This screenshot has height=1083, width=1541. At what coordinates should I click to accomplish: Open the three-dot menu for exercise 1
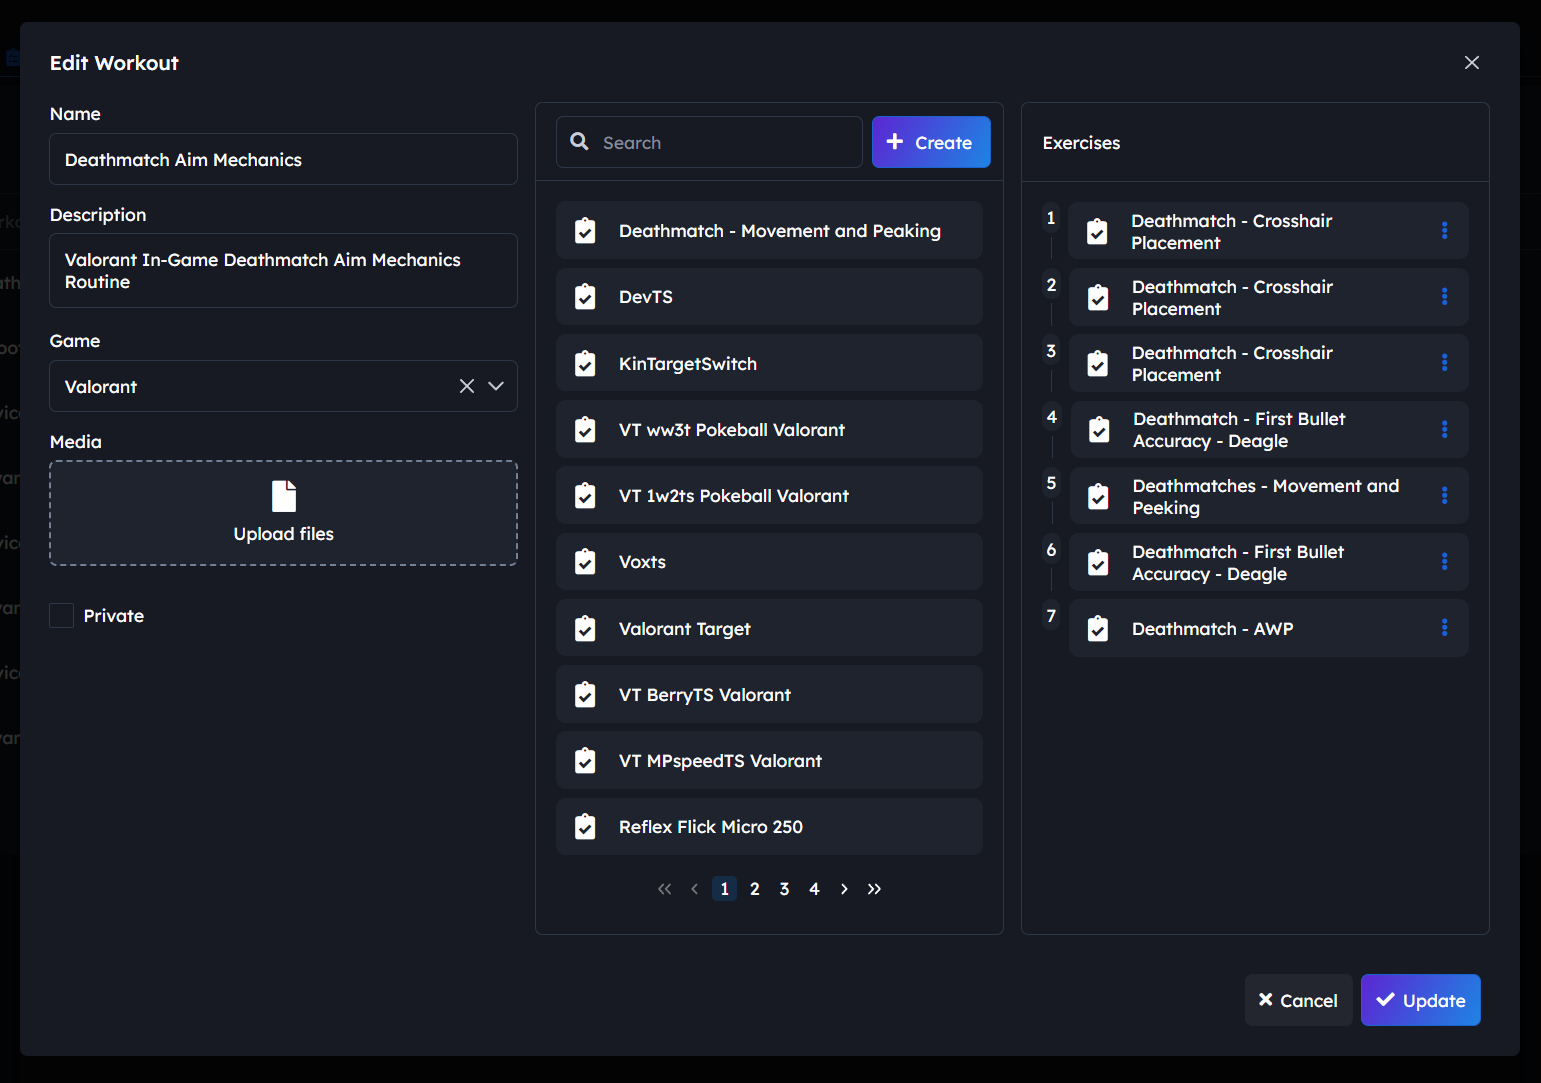click(1444, 231)
